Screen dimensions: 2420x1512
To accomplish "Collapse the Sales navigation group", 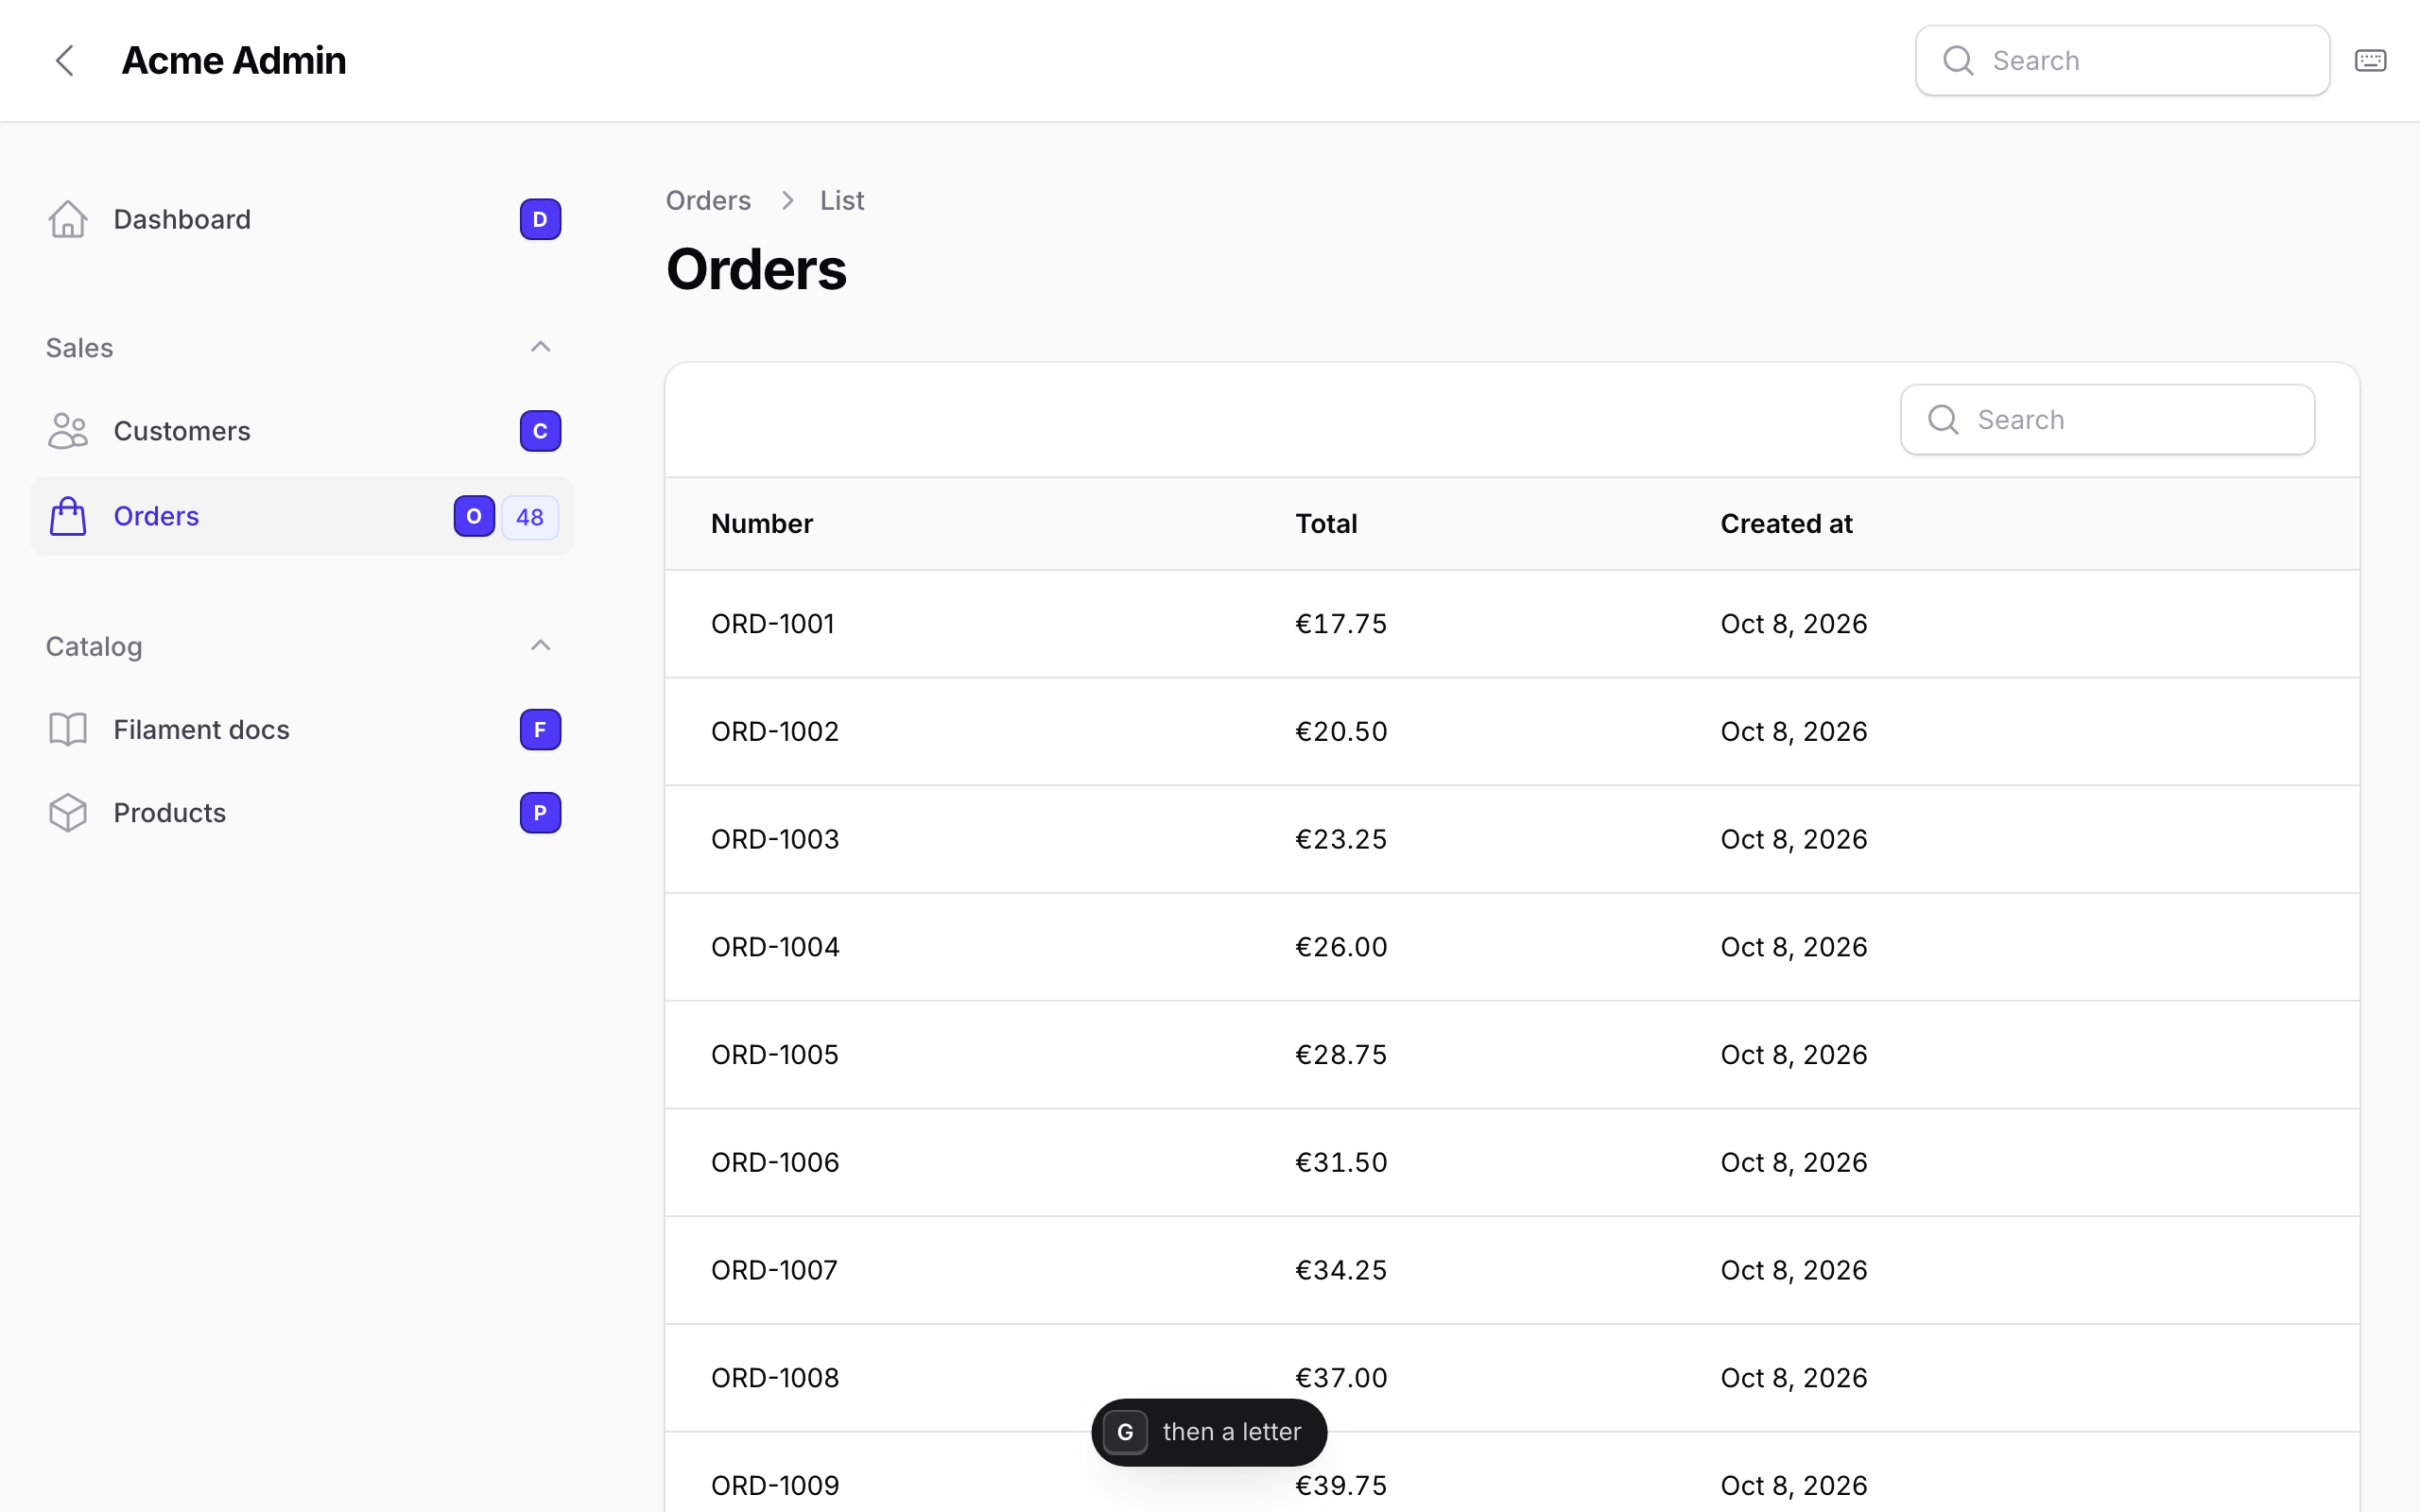I will tap(540, 347).
